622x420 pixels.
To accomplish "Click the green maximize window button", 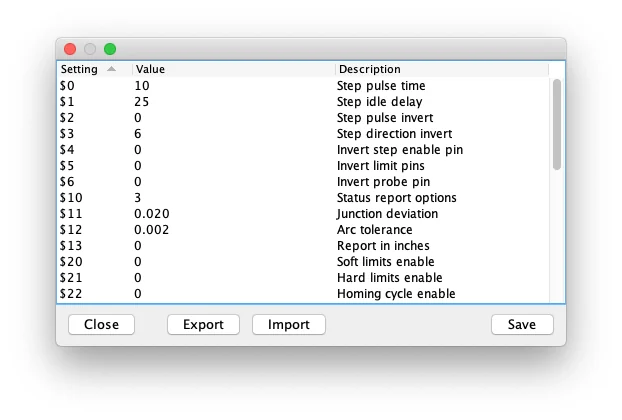I will click(110, 49).
